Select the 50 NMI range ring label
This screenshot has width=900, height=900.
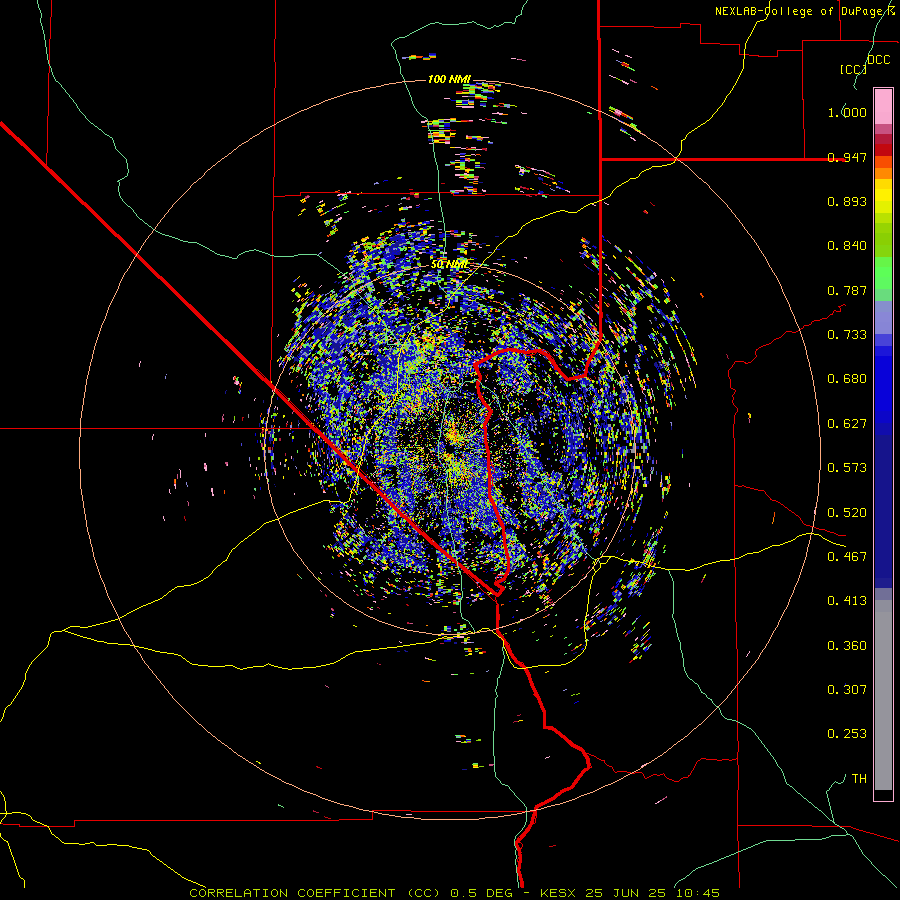pyautogui.click(x=449, y=264)
